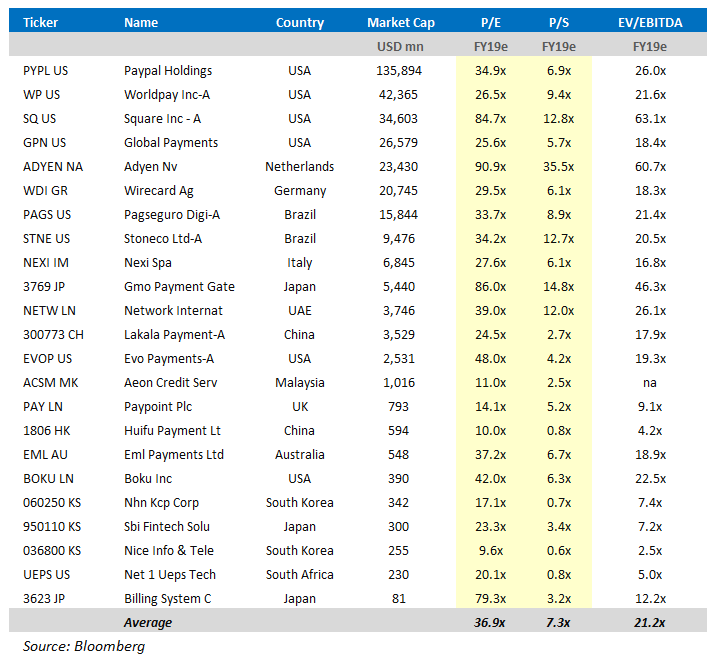Click Source: Bloomberg caption
Screen dimensions: 714x658
tap(84, 647)
